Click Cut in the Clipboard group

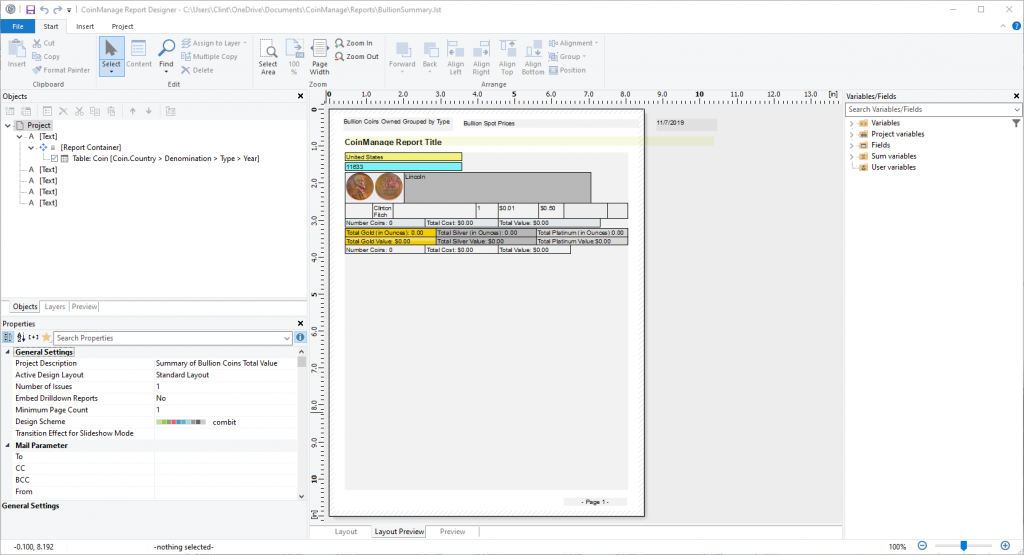44,43
